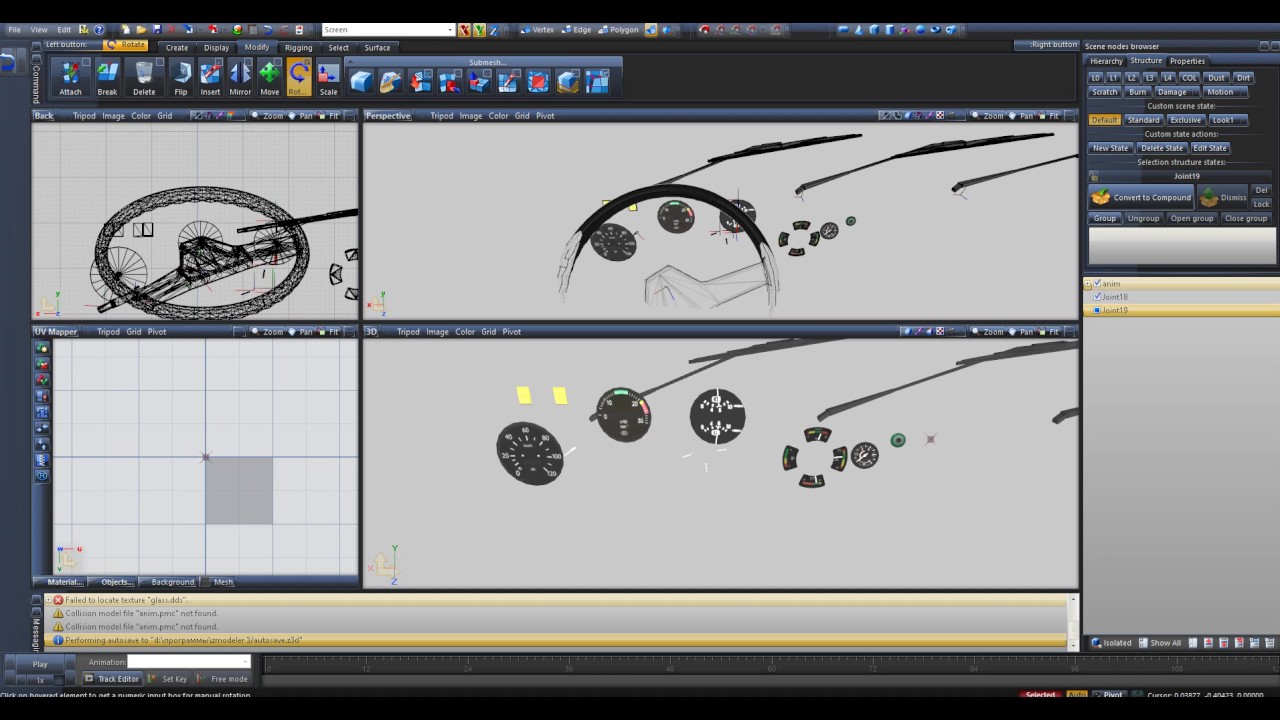The width and height of the screenshot is (1280, 720).
Task: Choose the Delete tool with trash bin
Action: [144, 78]
